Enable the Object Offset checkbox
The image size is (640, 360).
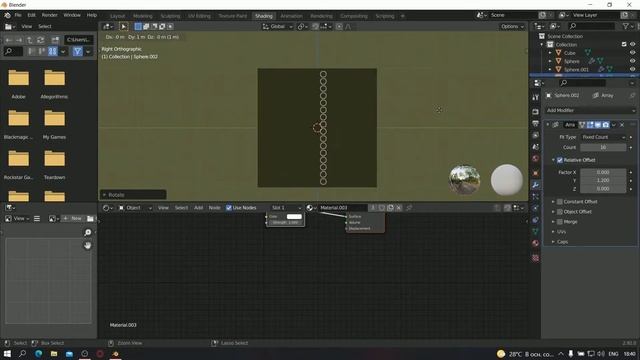coord(560,212)
